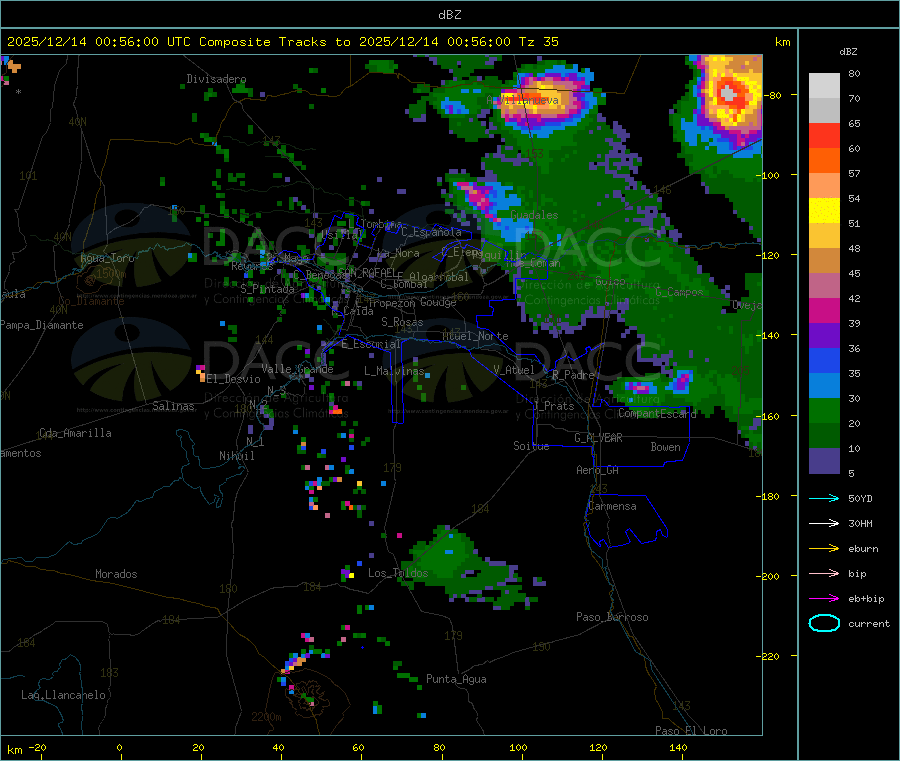
Task: Select the light gray swatch below 80 dBZ
Action: click(824, 86)
